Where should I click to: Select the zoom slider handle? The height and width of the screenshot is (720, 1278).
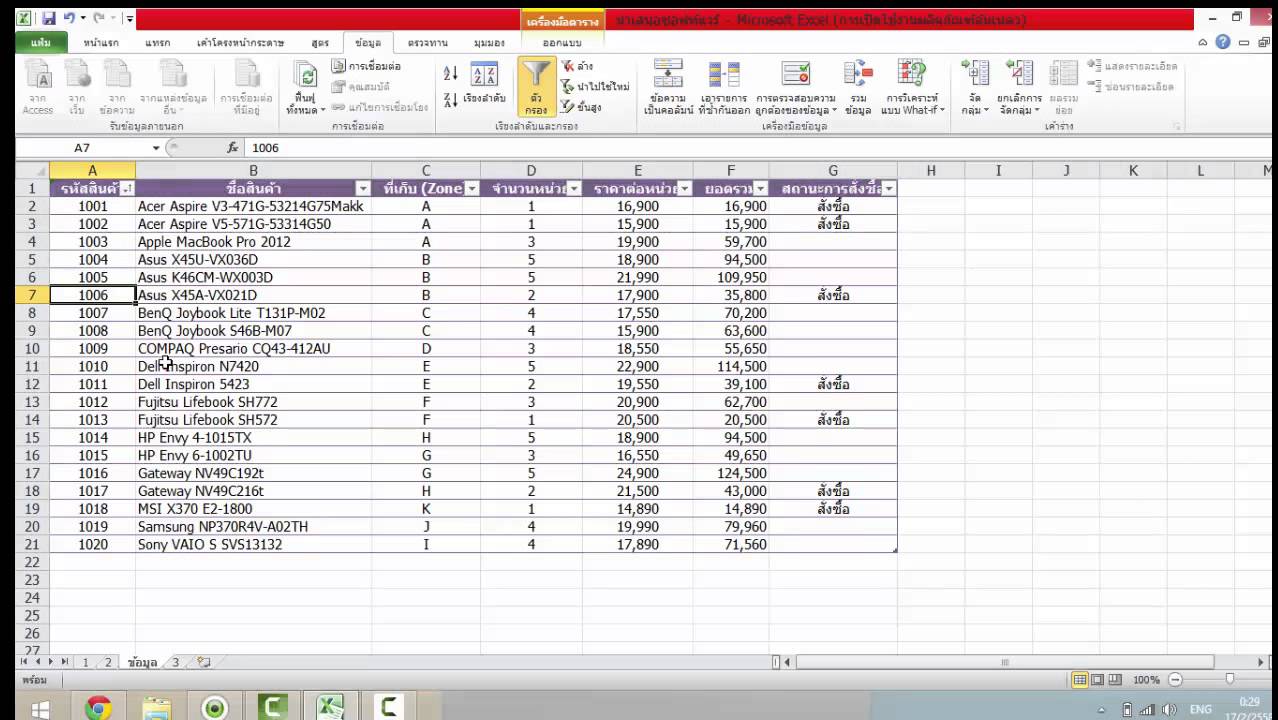1229,680
